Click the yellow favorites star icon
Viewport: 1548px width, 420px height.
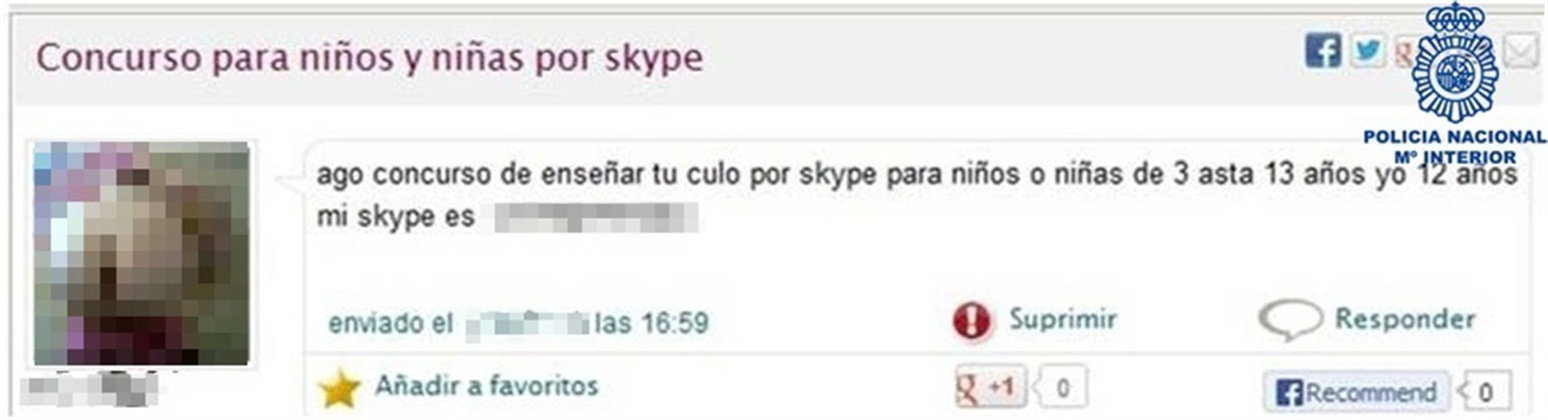(339, 389)
